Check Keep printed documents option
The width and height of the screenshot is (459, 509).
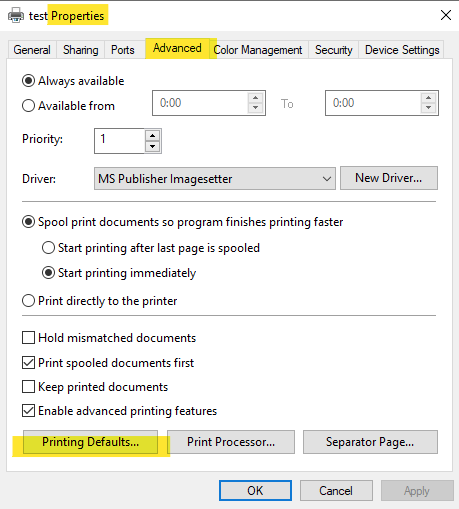pos(28,387)
